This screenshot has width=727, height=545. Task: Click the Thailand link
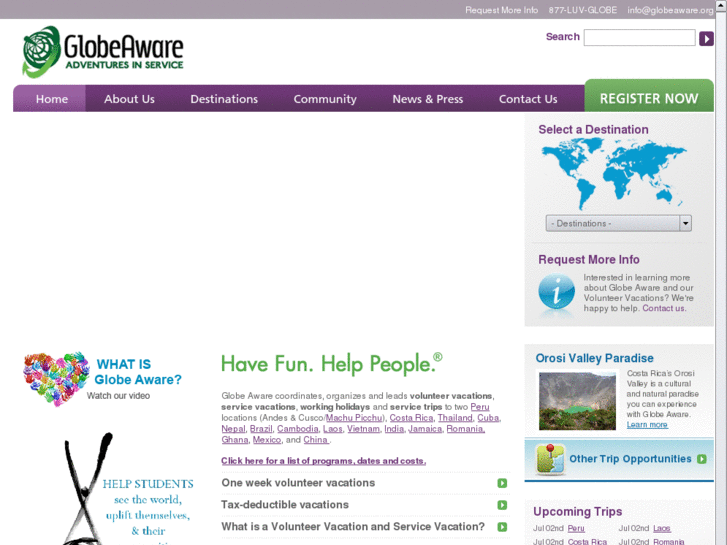click(455, 418)
